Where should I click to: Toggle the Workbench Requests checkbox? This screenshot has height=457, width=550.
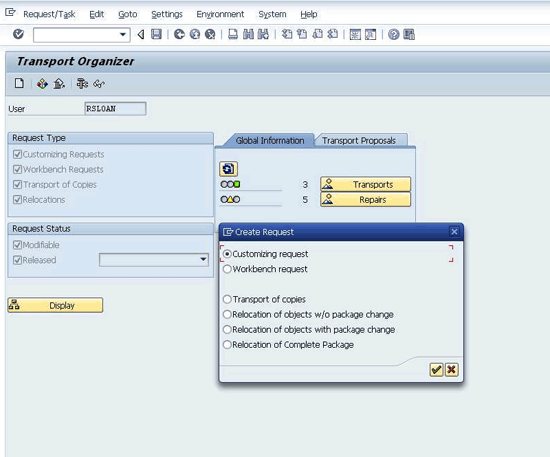(17, 169)
